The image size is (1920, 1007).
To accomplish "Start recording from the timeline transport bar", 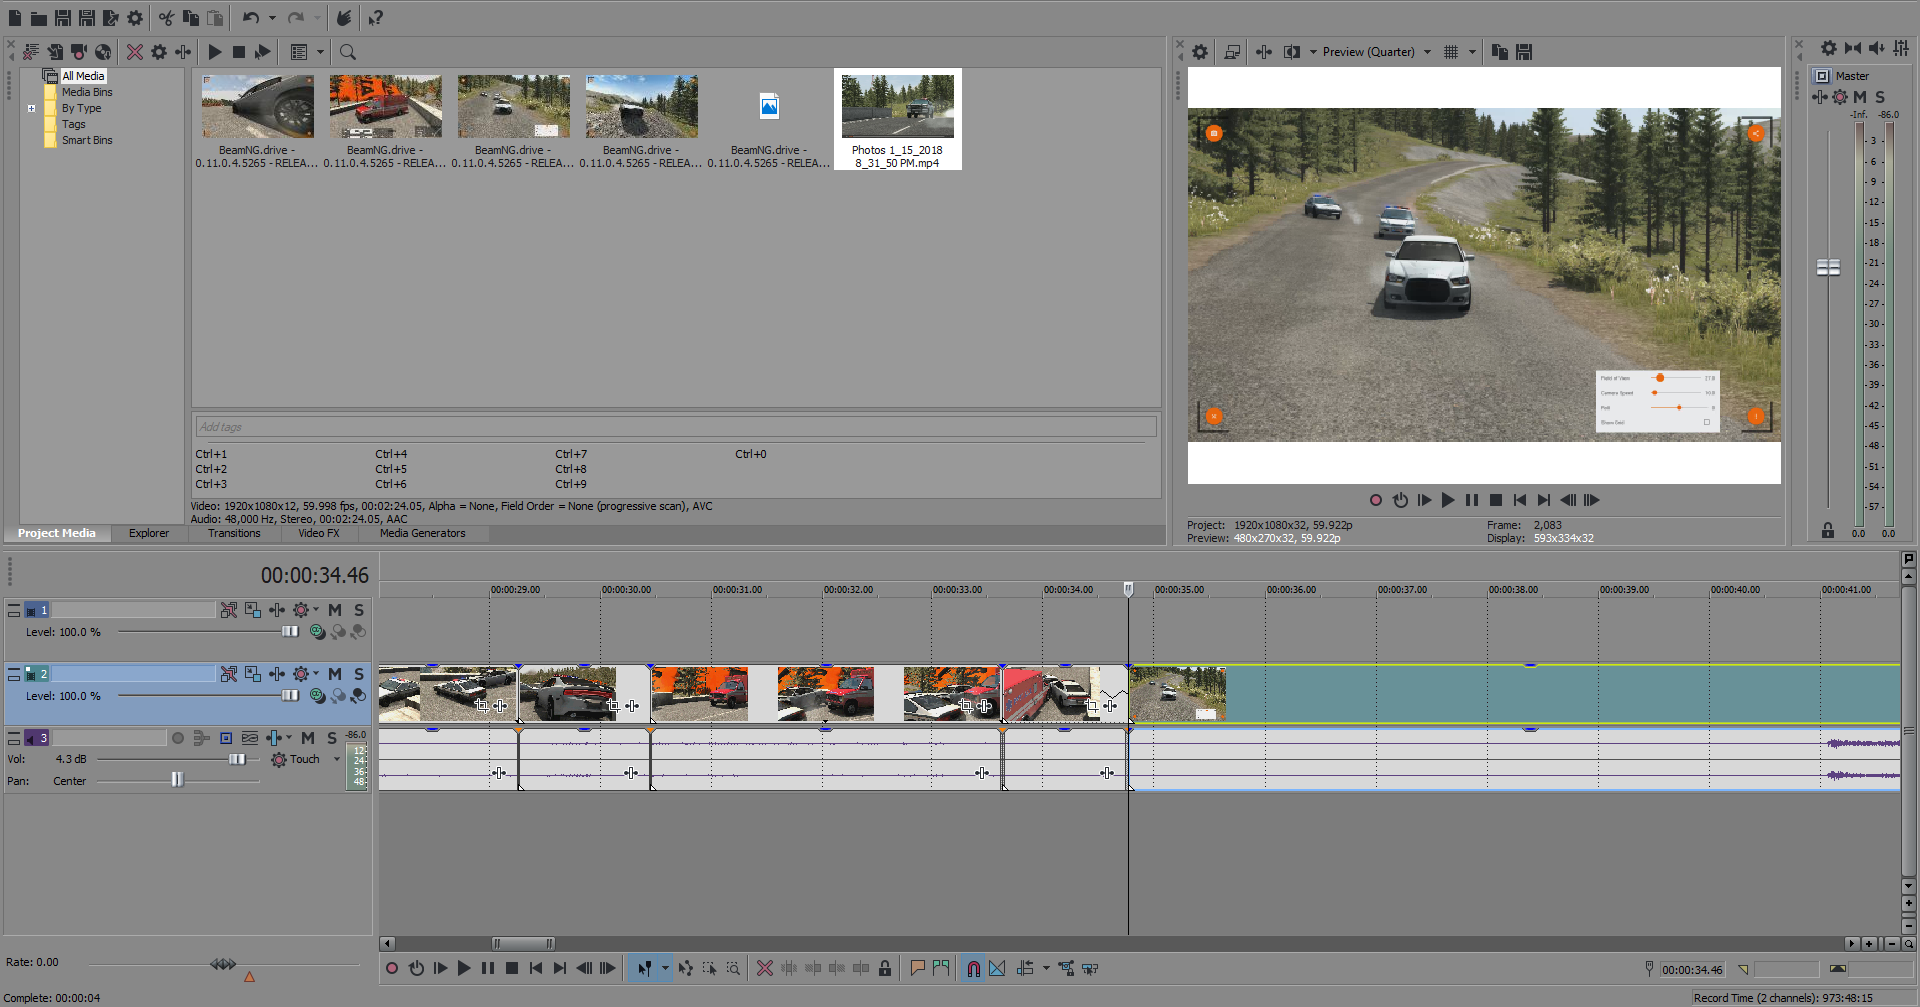I will click(x=392, y=968).
